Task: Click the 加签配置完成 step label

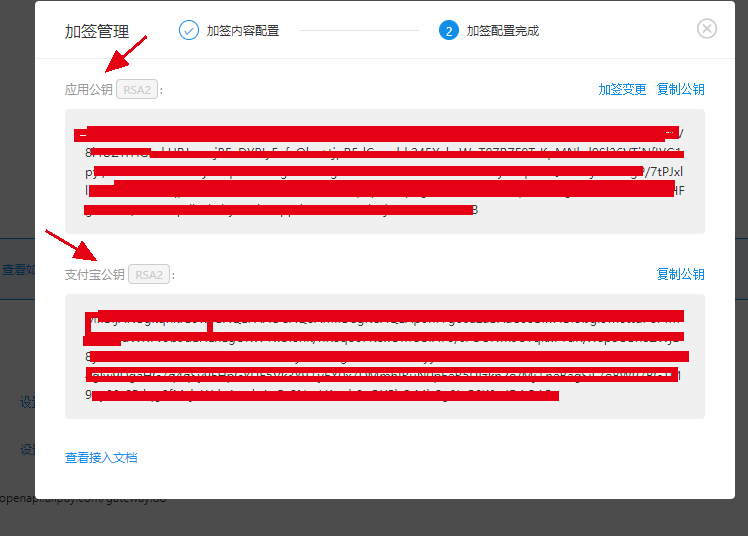Action: [x=503, y=31]
